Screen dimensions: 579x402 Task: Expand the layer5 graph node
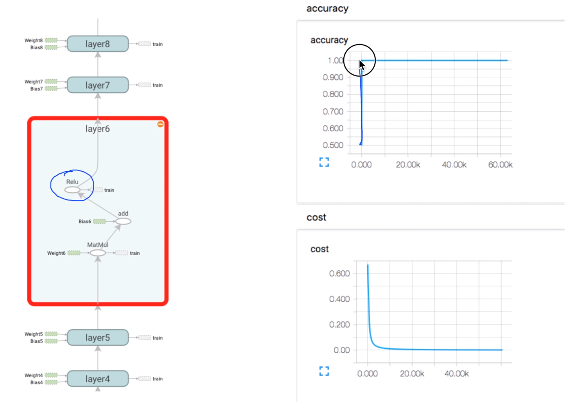[98, 337]
